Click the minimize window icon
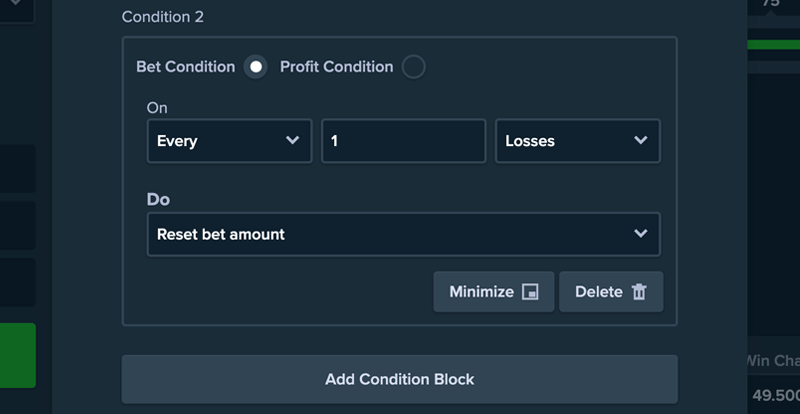The image size is (800, 414). [531, 292]
